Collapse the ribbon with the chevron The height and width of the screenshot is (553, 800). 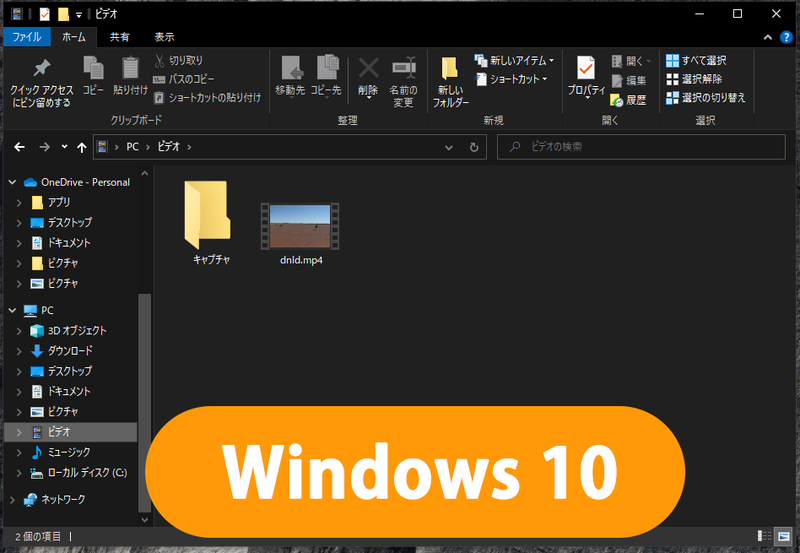pos(767,37)
